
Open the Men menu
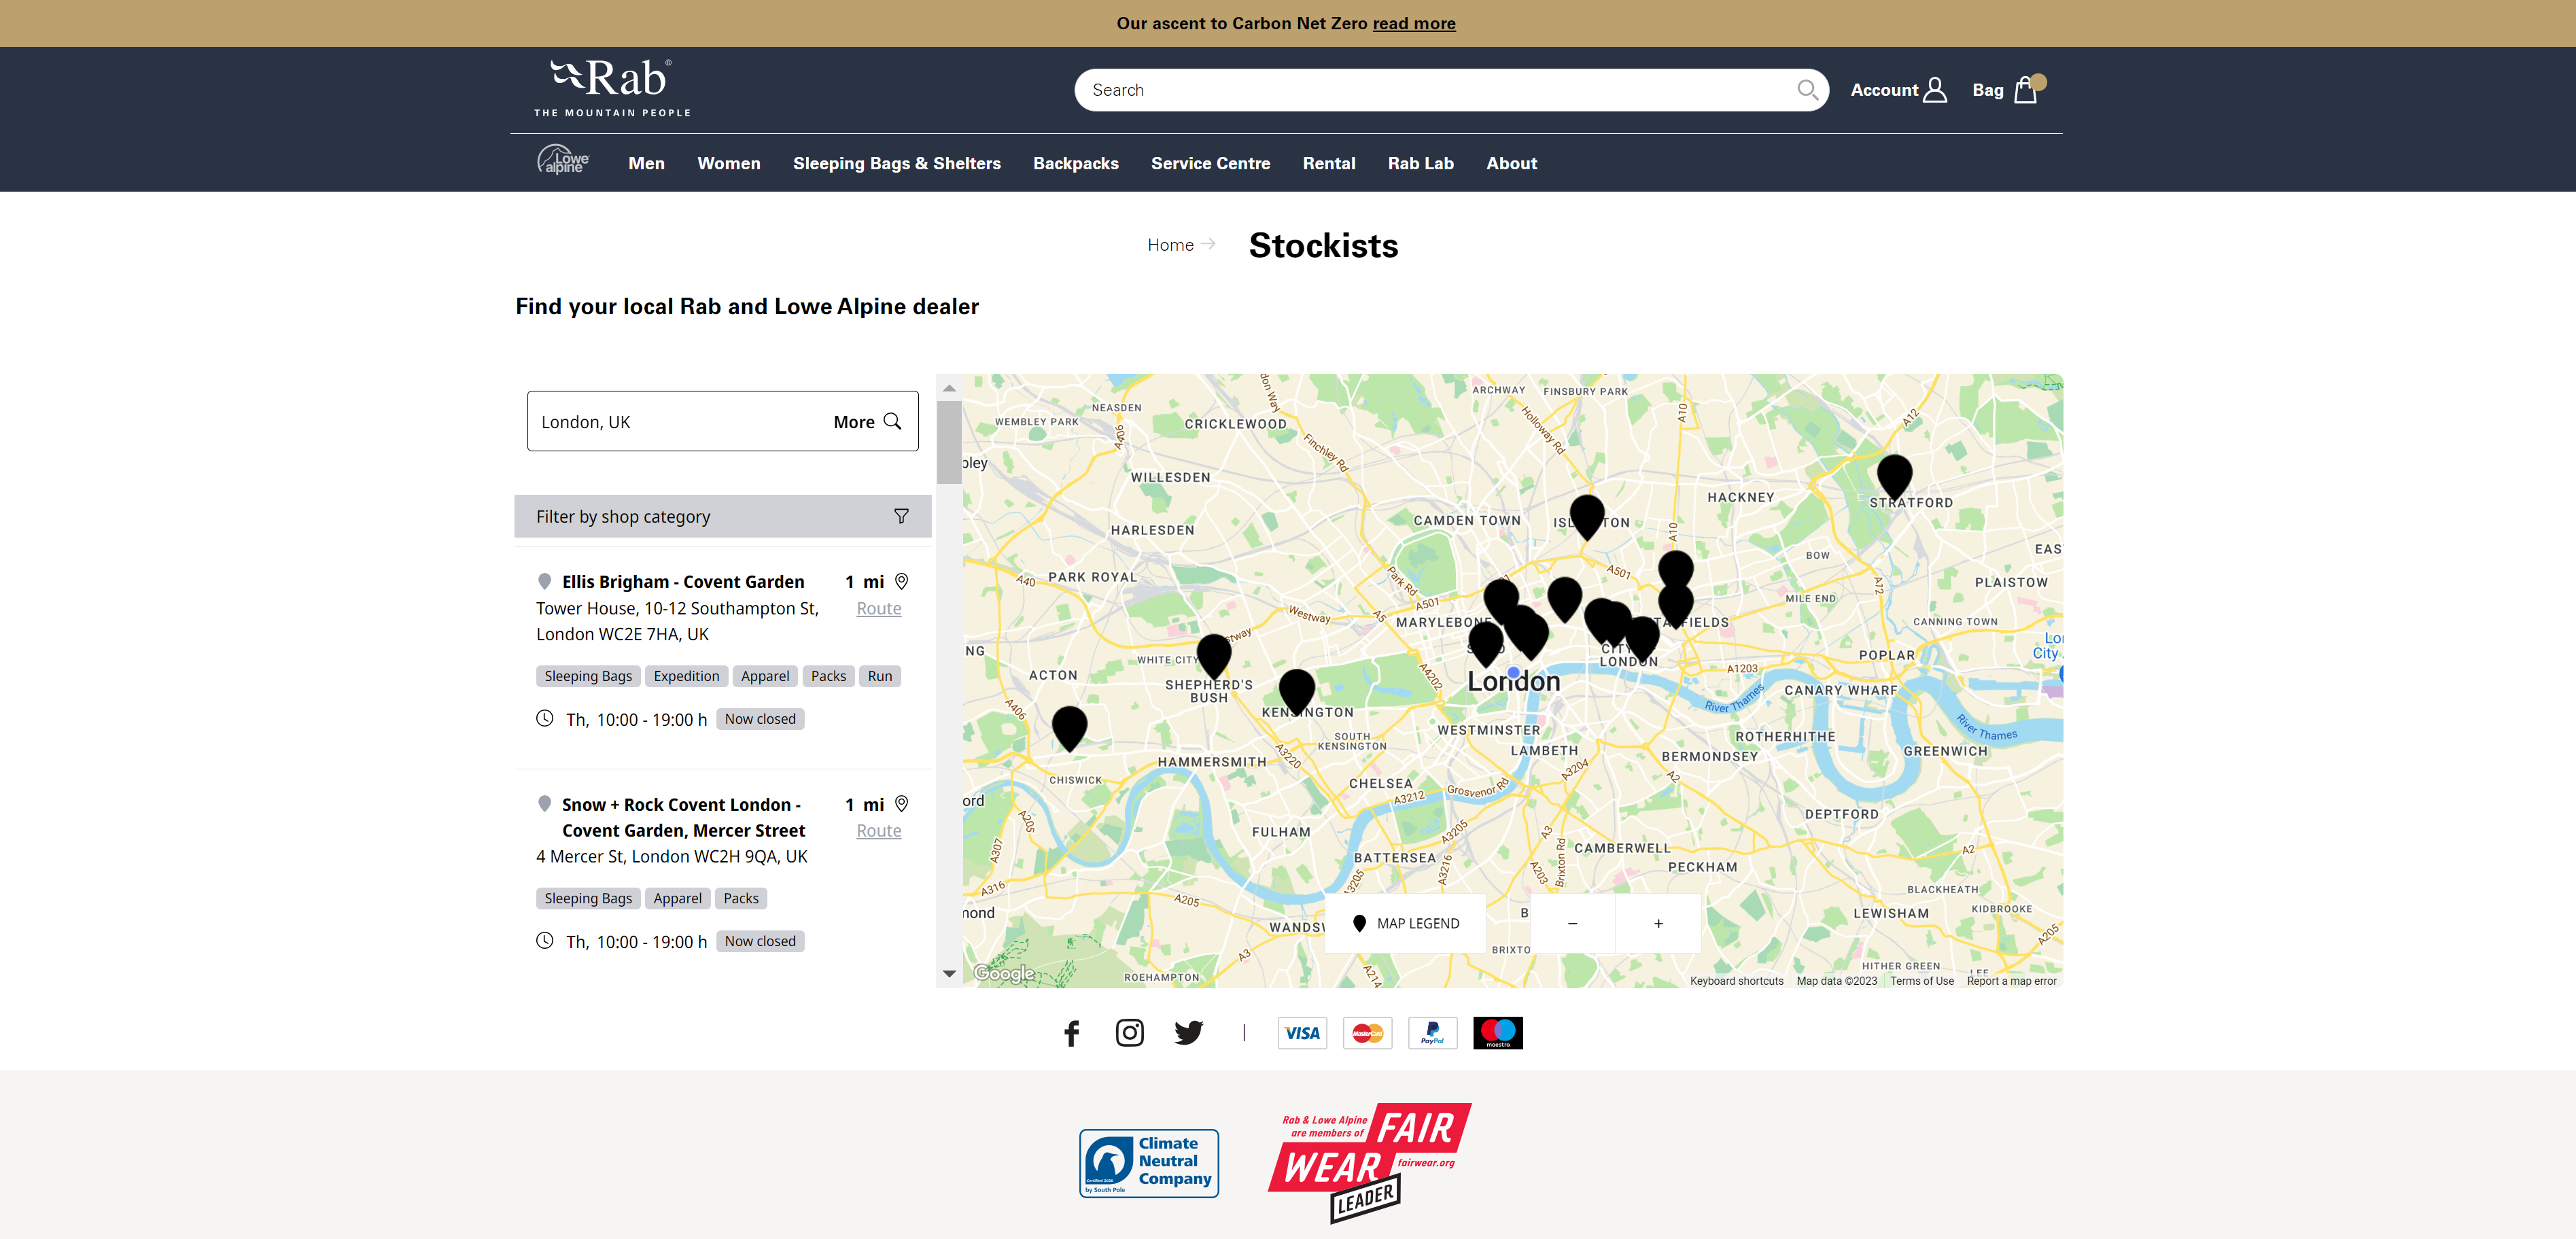point(646,163)
